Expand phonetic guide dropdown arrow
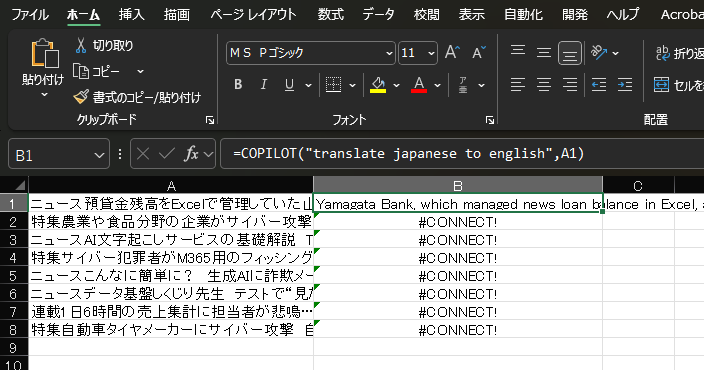 click(x=481, y=85)
